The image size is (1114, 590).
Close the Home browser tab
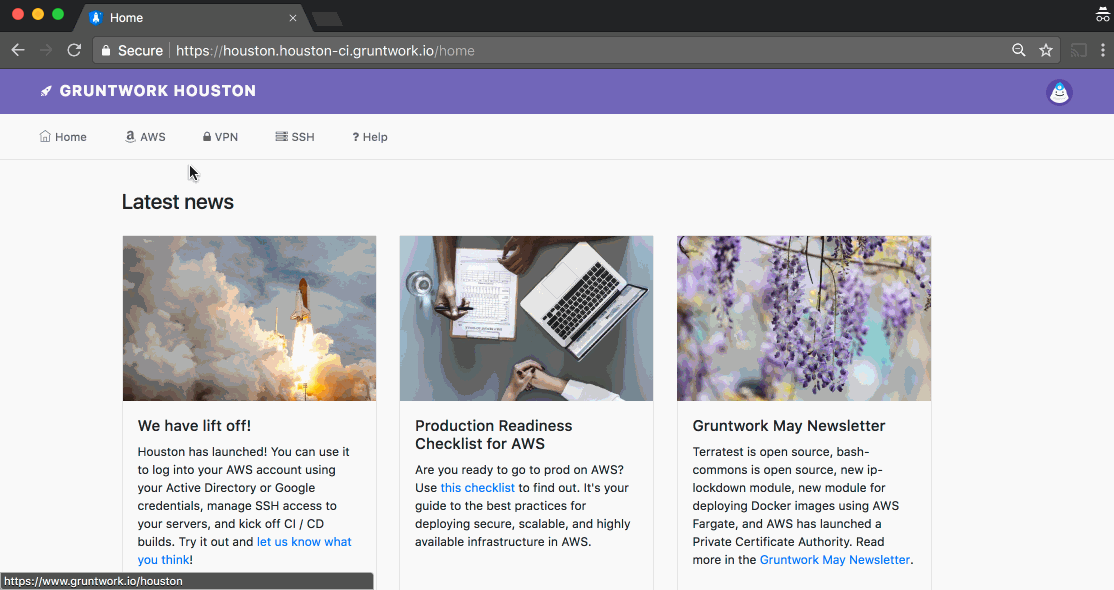(293, 18)
